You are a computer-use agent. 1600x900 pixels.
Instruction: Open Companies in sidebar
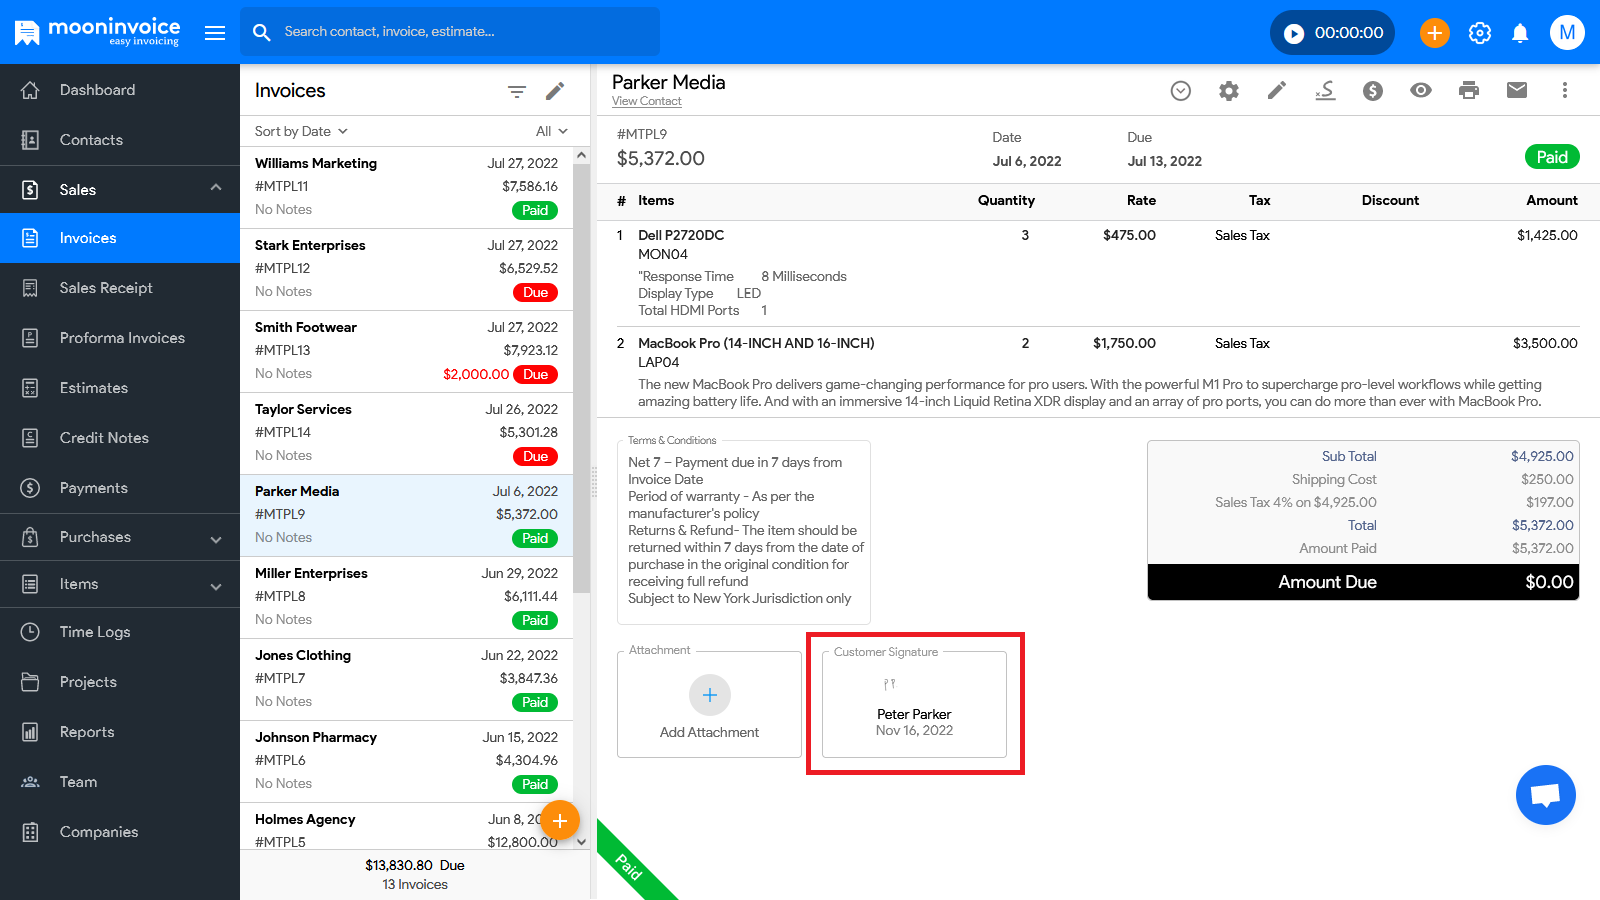[x=120, y=832]
